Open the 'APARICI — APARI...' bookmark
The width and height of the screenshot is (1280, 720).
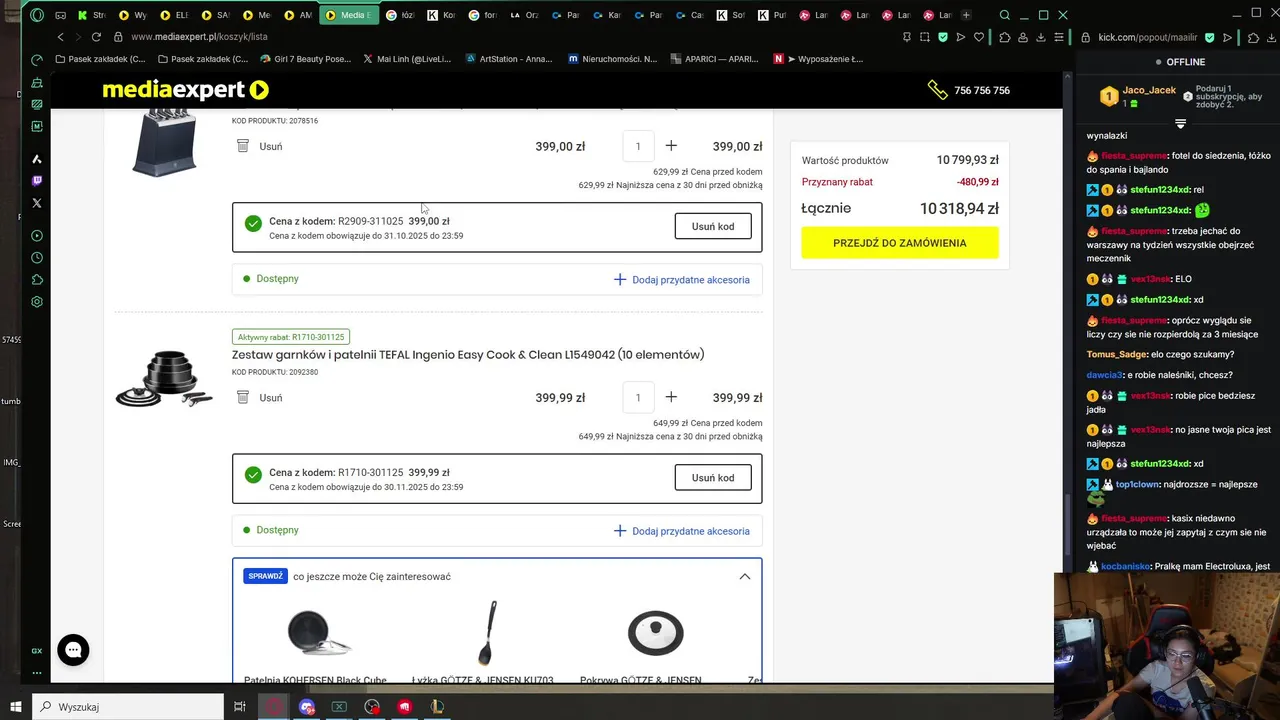pyautogui.click(x=715, y=59)
